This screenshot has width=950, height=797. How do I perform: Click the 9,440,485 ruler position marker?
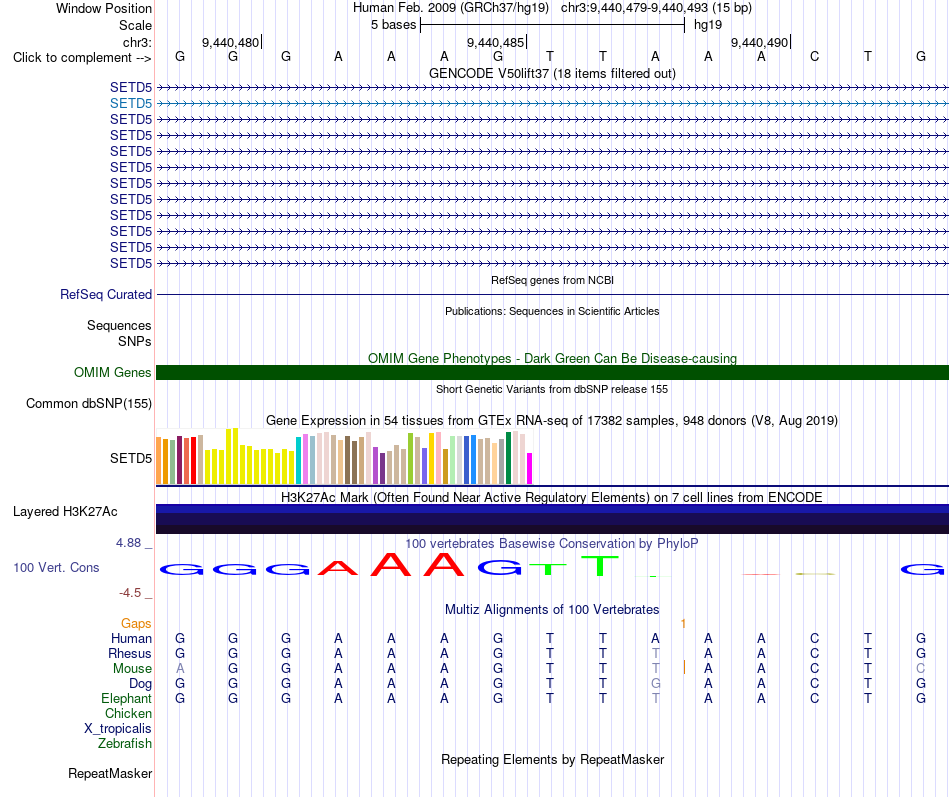pos(495,42)
